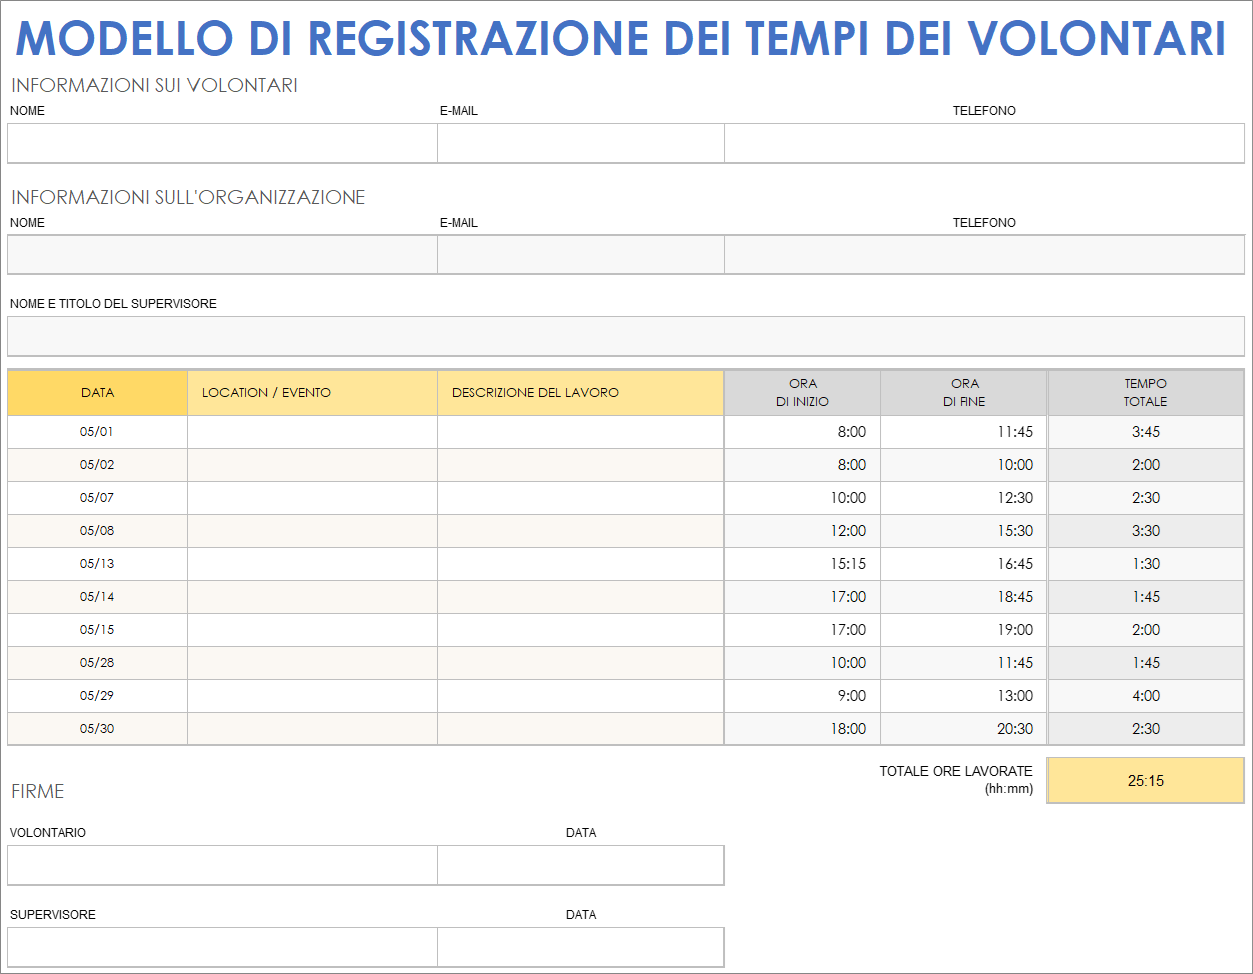The image size is (1253, 974).
Task: Click the SUPERVISORE signature field
Action: coord(221,946)
